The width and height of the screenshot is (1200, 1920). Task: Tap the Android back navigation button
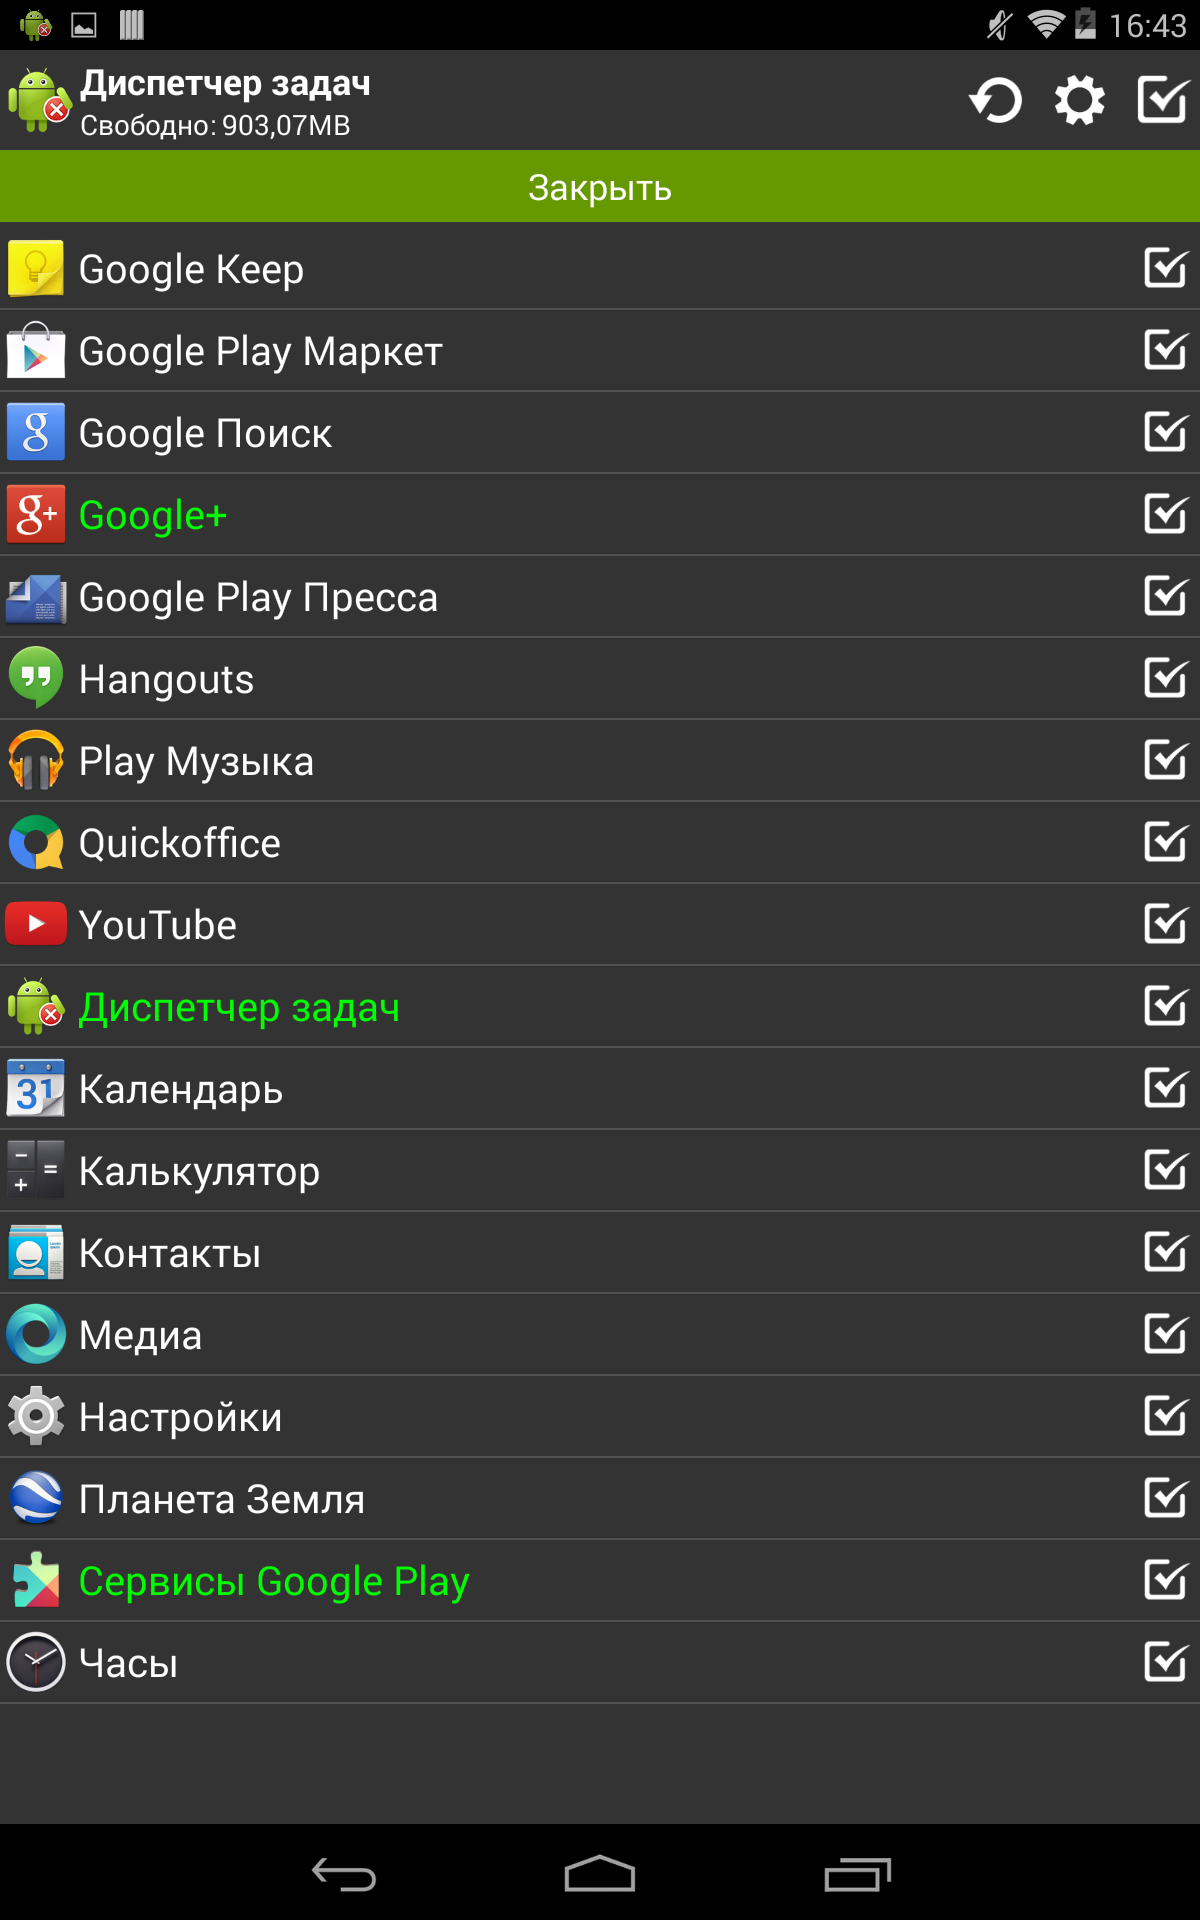[344, 1874]
